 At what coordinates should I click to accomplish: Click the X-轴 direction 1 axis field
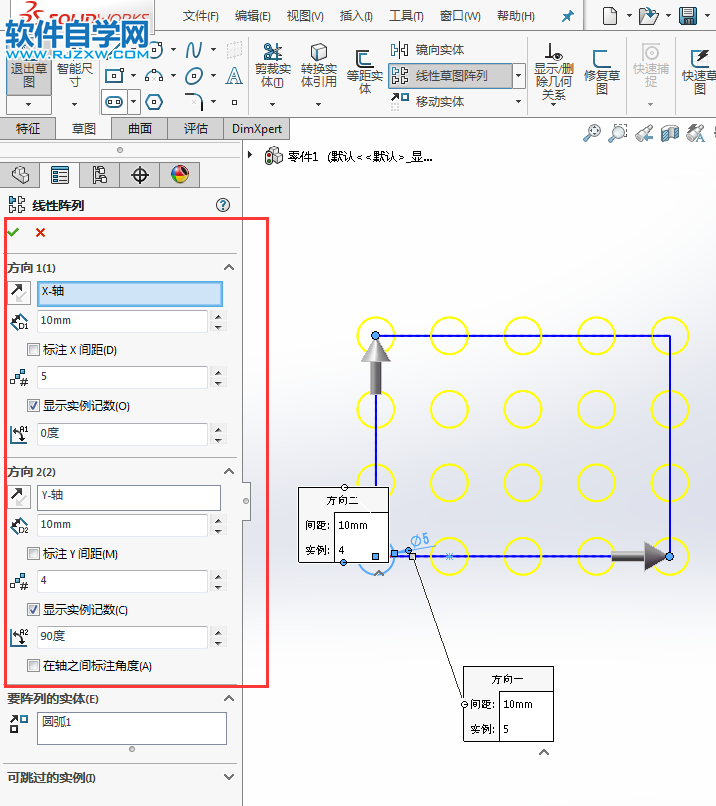(130, 294)
